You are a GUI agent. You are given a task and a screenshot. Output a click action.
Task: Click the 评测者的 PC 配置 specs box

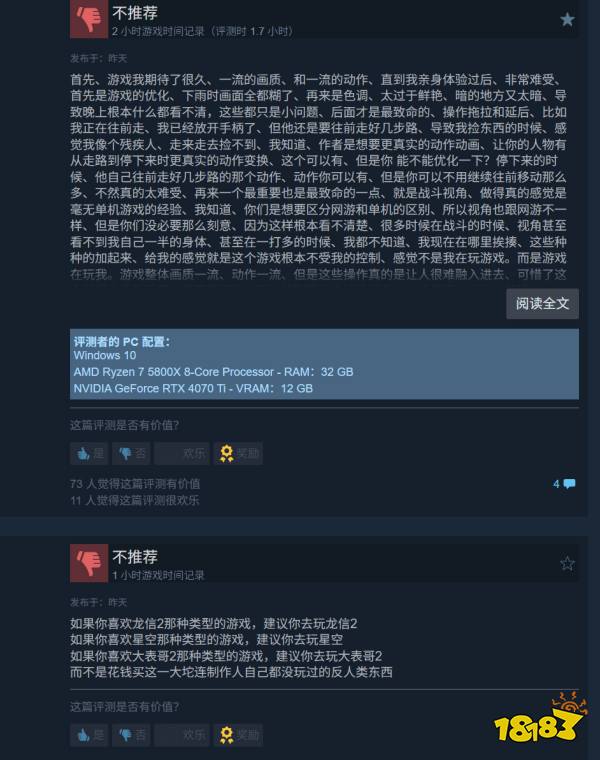tap(324, 364)
